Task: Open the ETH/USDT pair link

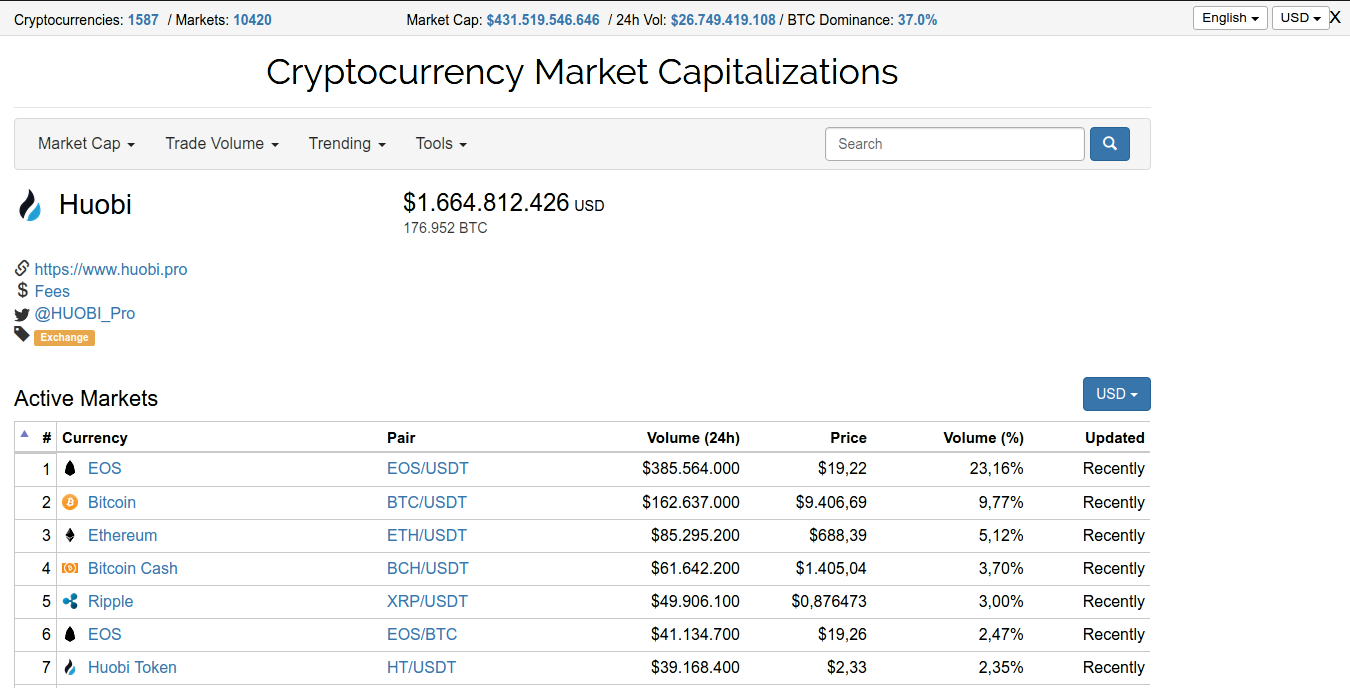Action: click(427, 535)
